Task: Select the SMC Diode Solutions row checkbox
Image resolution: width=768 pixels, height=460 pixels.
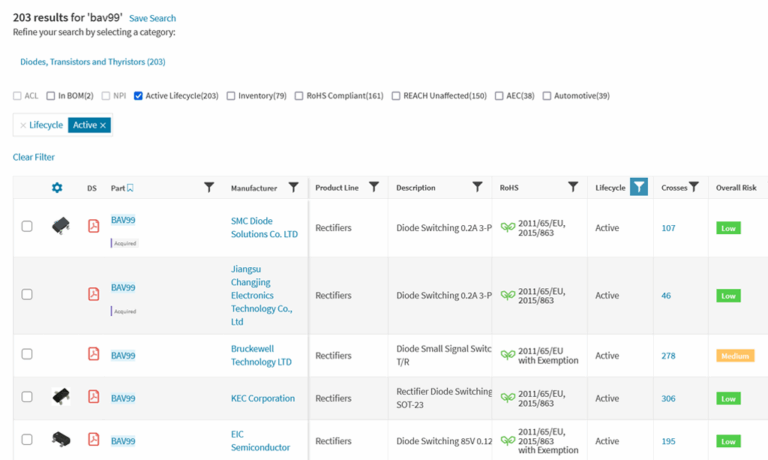Action: (27, 226)
